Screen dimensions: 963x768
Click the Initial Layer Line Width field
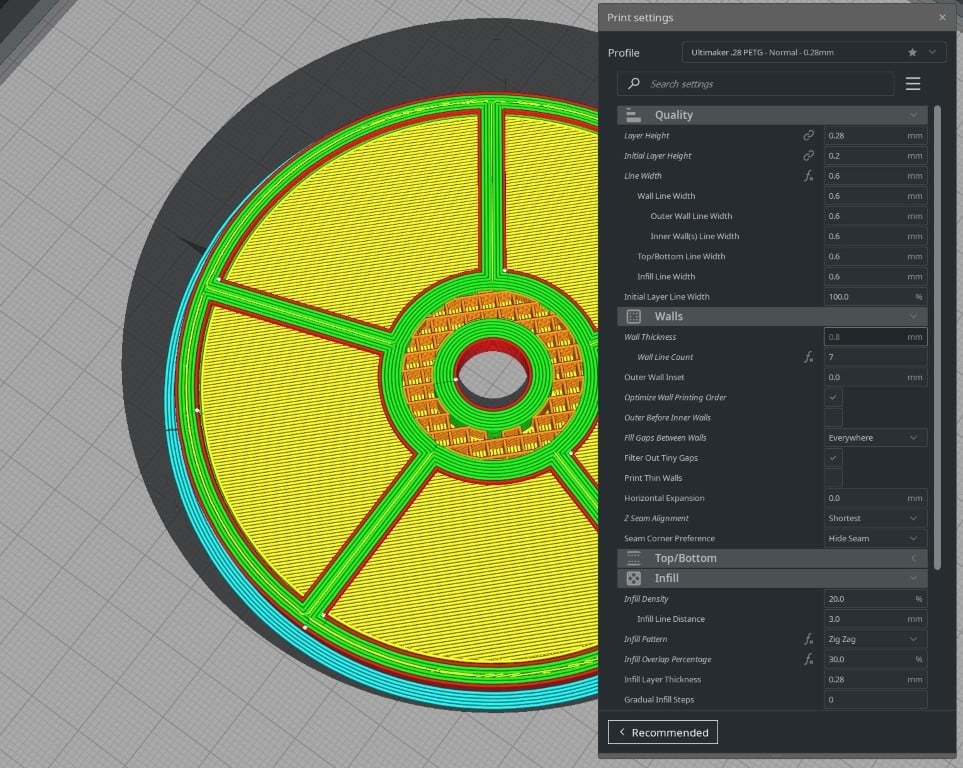(x=875, y=297)
